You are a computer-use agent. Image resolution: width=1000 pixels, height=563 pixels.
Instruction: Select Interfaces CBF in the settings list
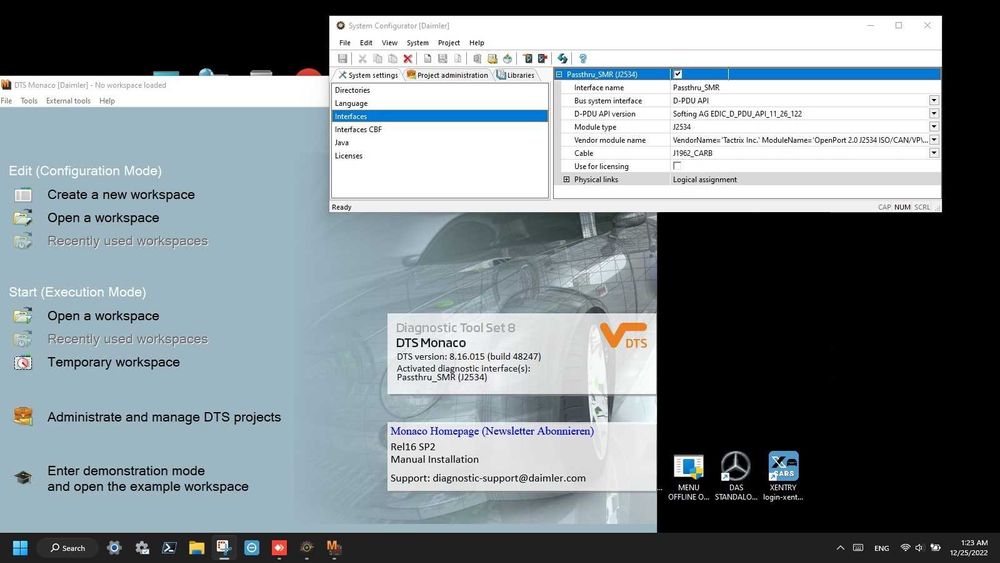pyautogui.click(x=439, y=129)
